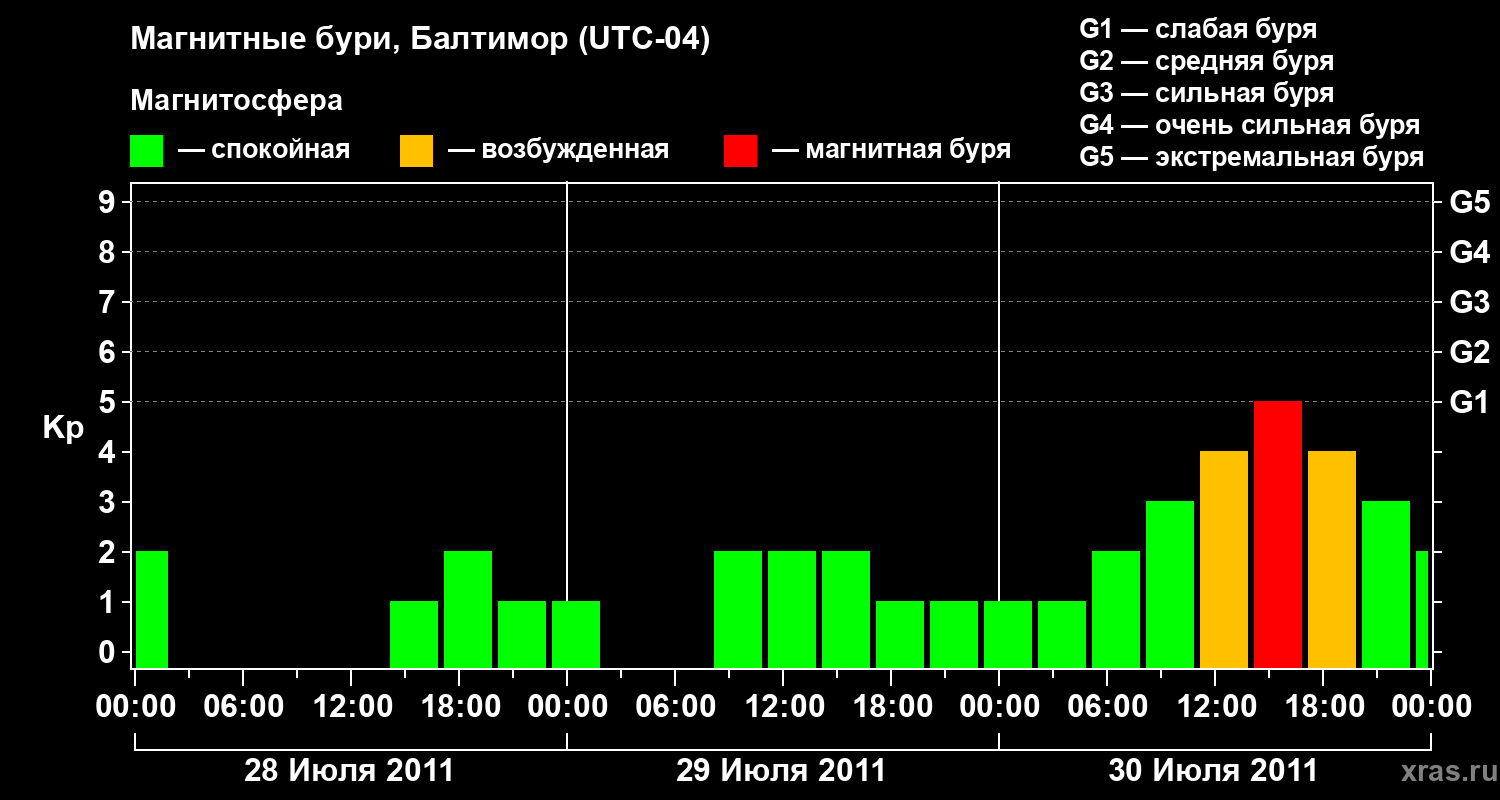Click the 'G4 — очень сильная буря' legend line

coord(1250,125)
